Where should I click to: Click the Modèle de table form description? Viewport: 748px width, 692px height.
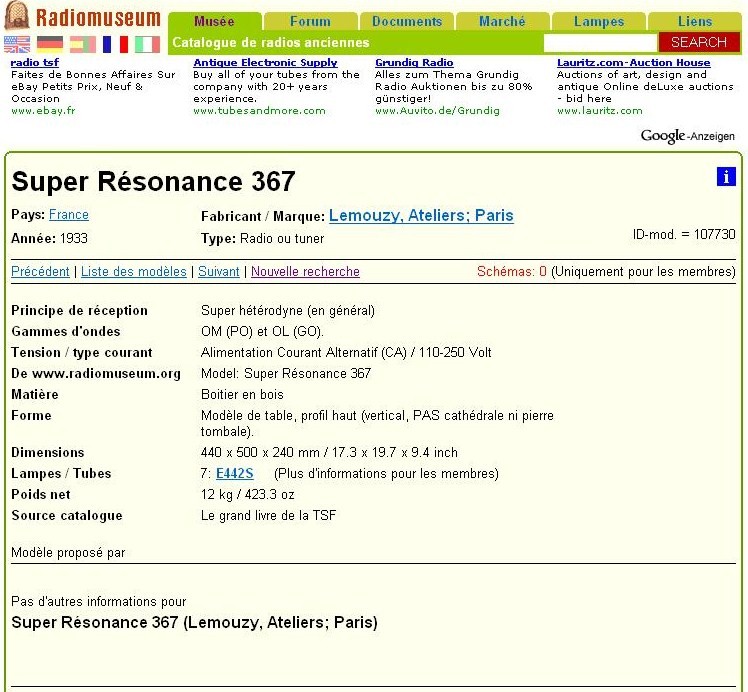point(377,423)
